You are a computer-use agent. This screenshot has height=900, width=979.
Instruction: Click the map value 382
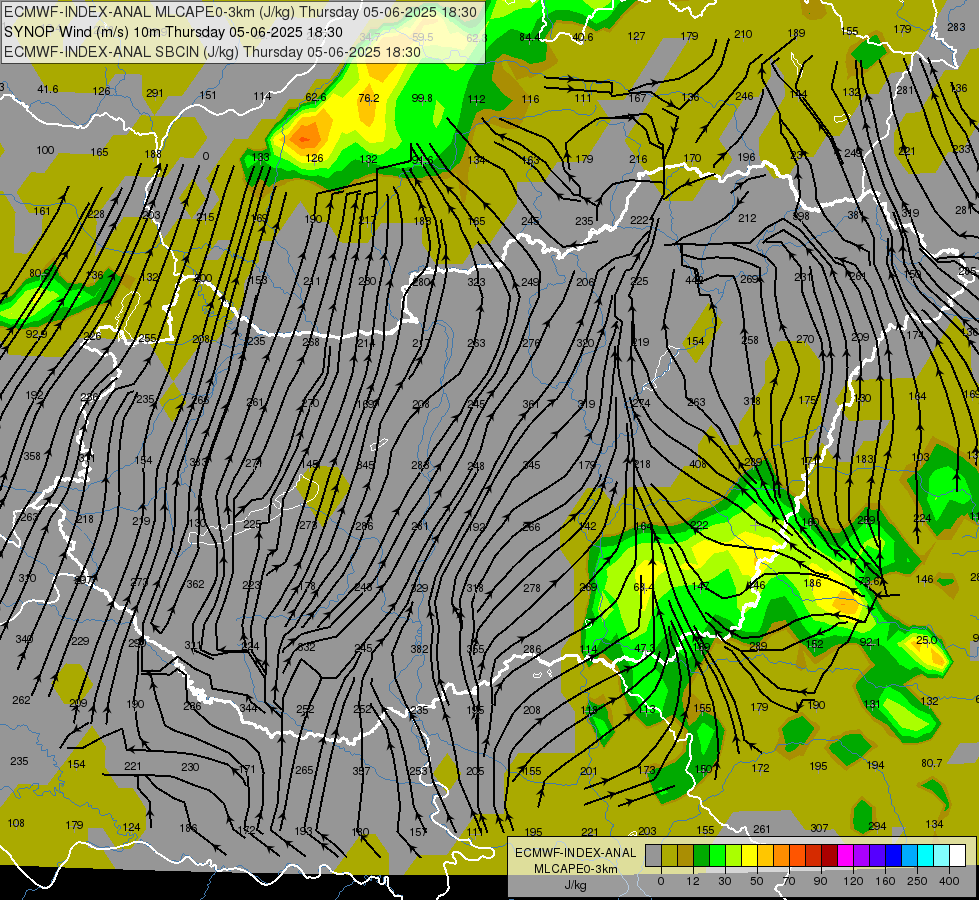click(x=420, y=649)
